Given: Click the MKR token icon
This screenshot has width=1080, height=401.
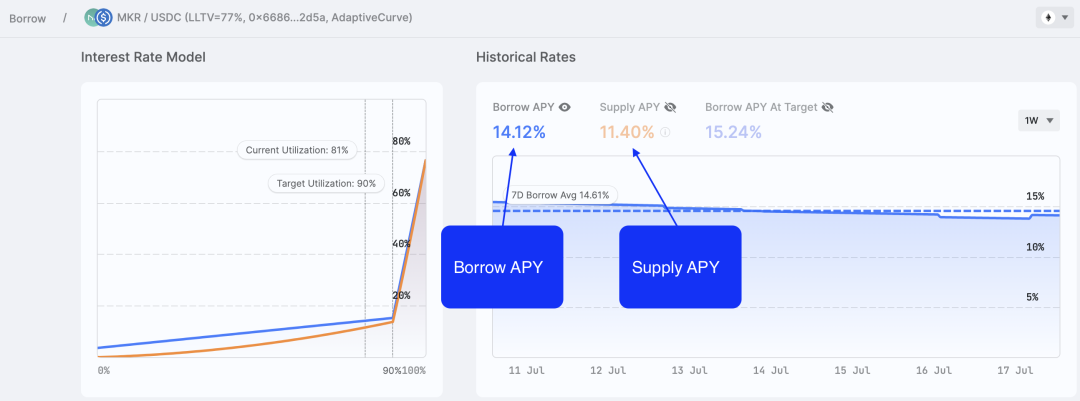Looking at the screenshot, I should click(92, 18).
